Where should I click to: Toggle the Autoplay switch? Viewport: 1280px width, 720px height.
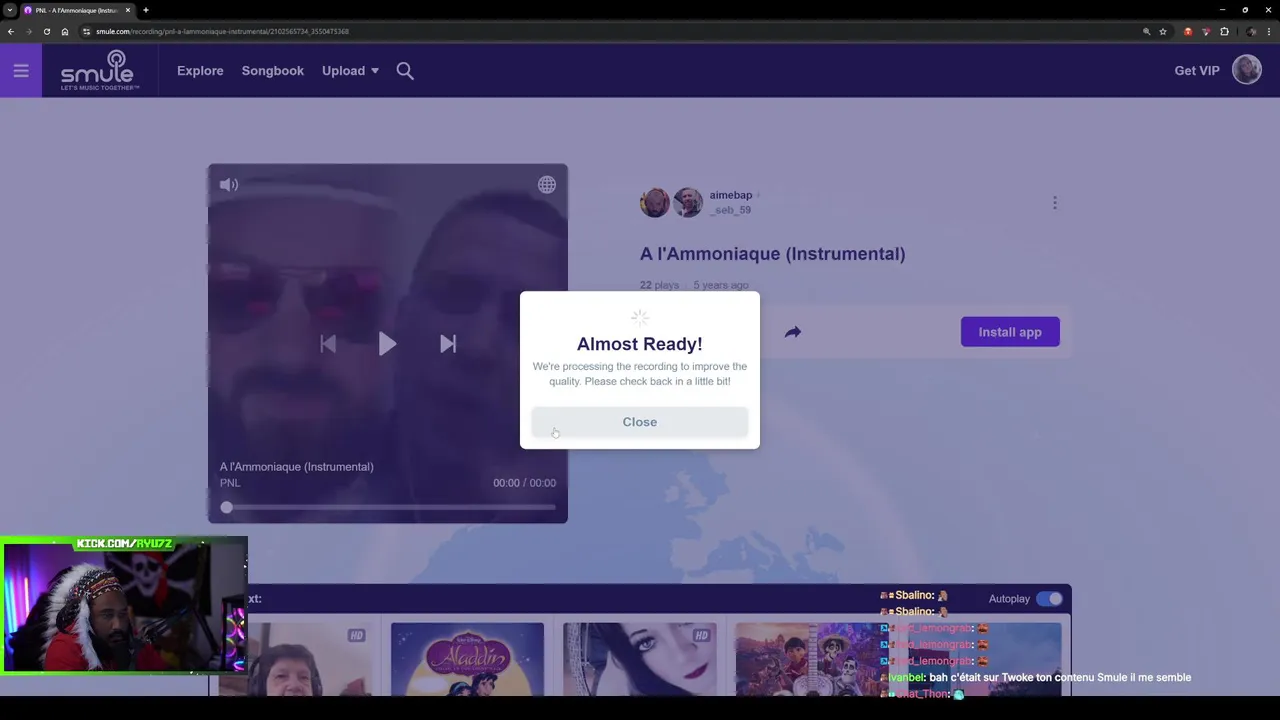point(1049,599)
